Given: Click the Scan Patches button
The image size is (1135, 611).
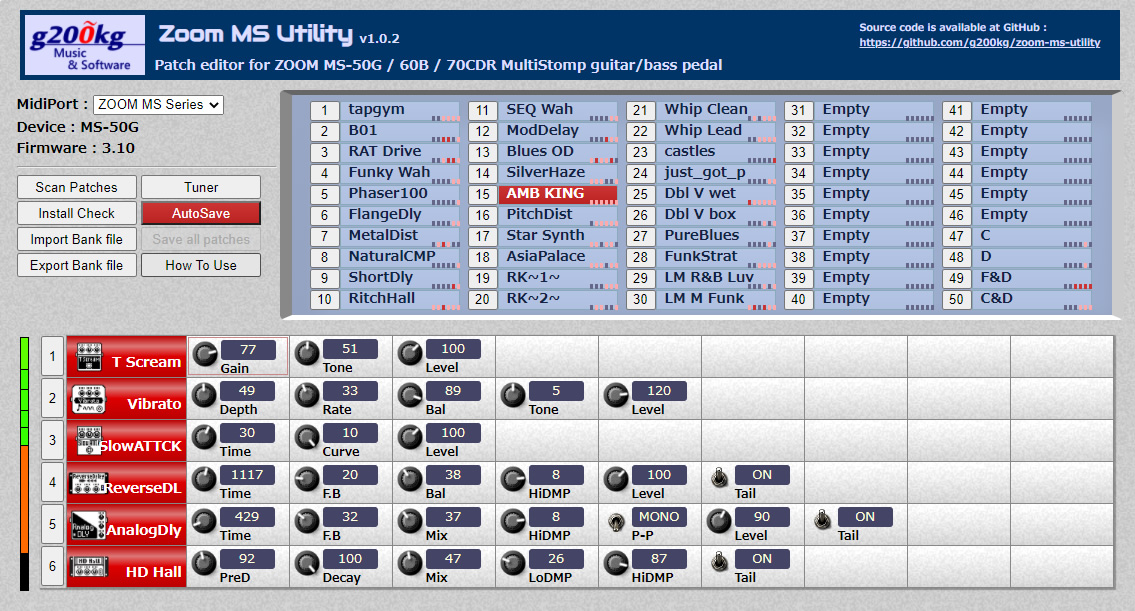Looking at the screenshot, I should tap(77, 187).
